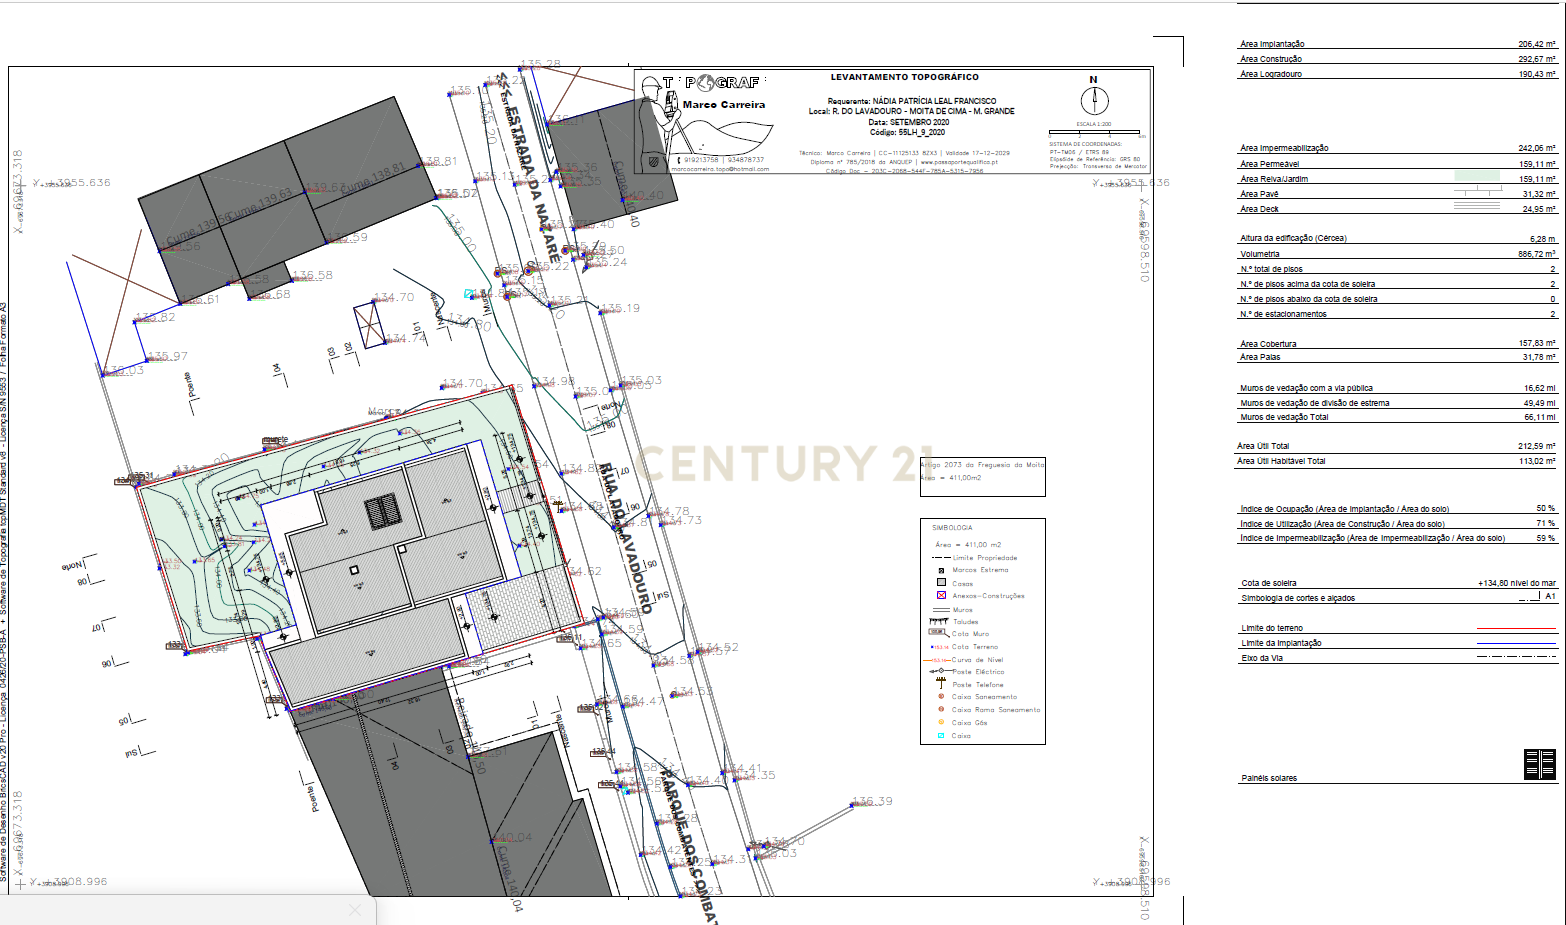Click the cyan Caixa legend symbol
This screenshot has height=925, width=1566.
941,736
